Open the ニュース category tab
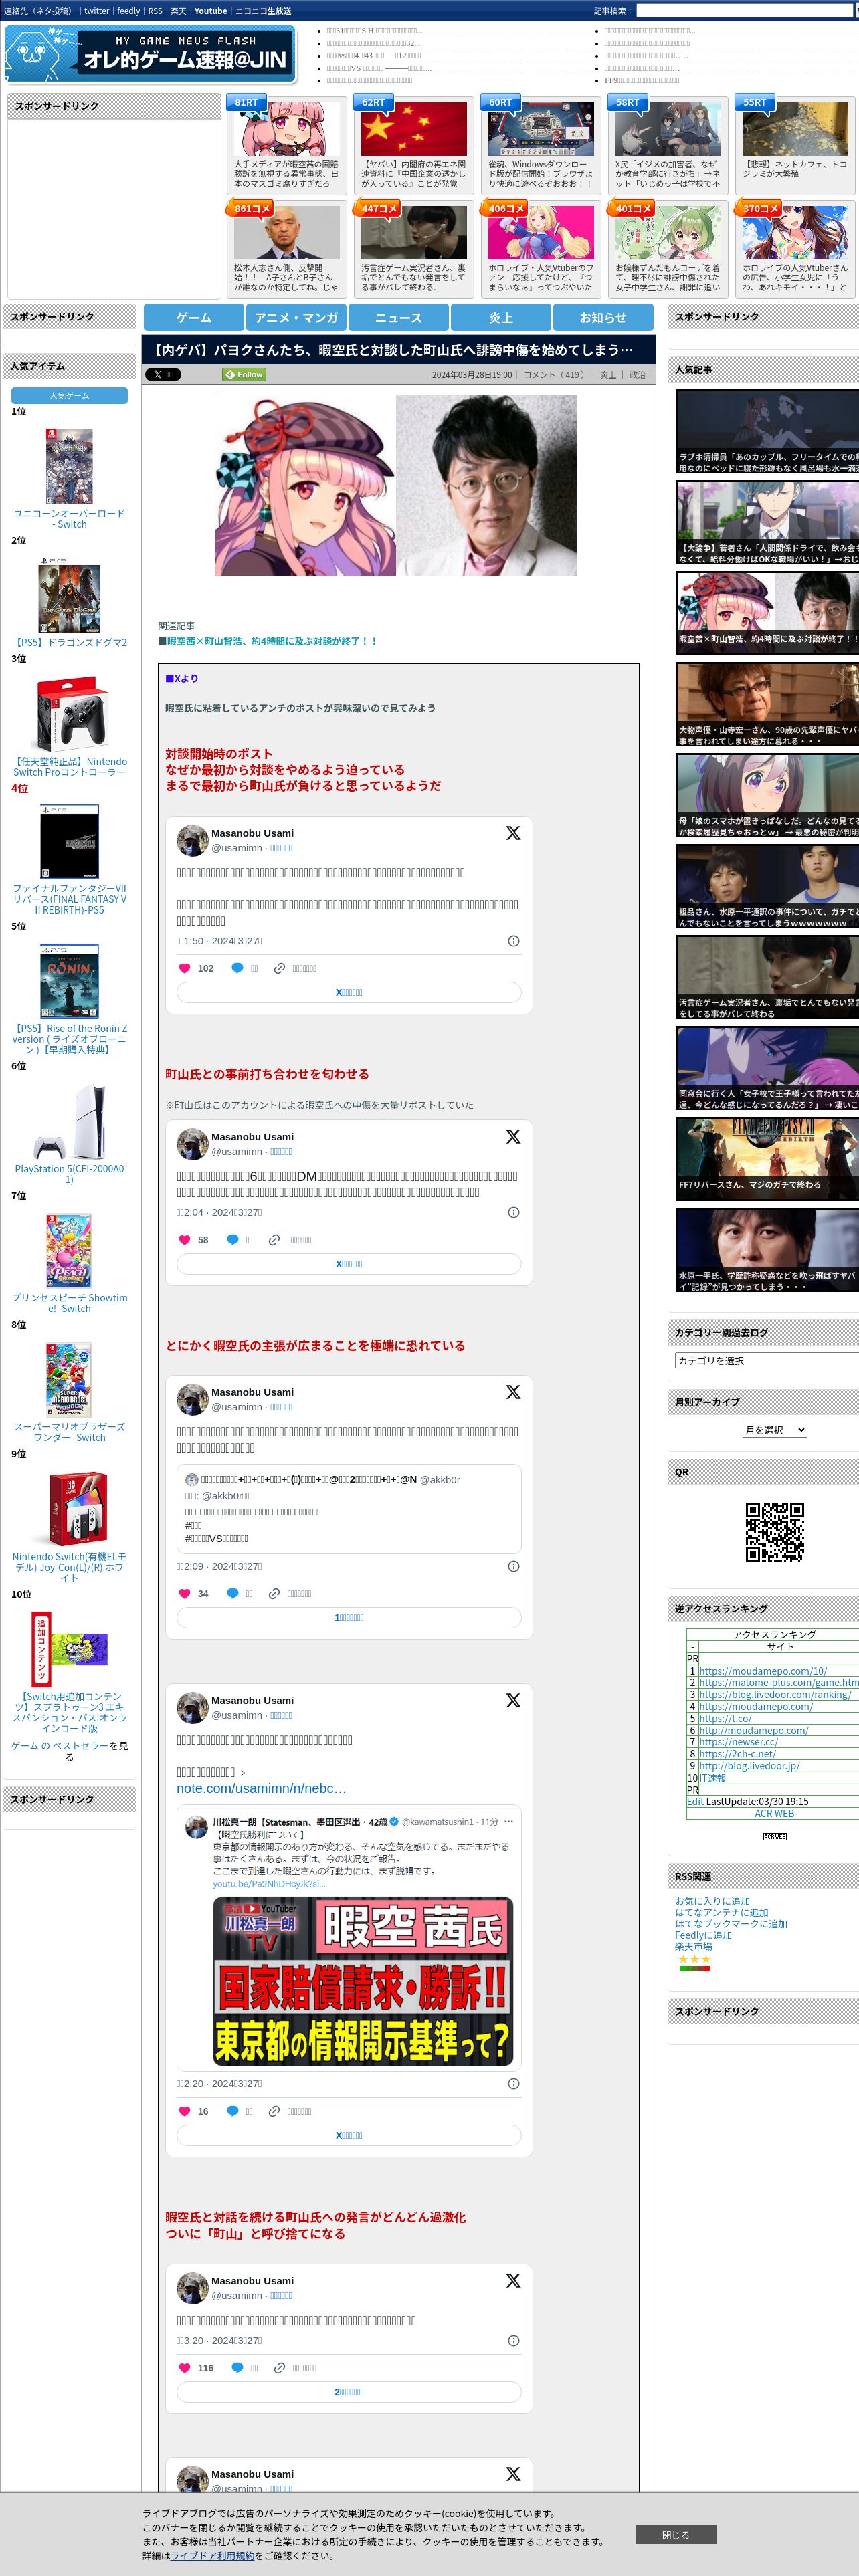 398,317
